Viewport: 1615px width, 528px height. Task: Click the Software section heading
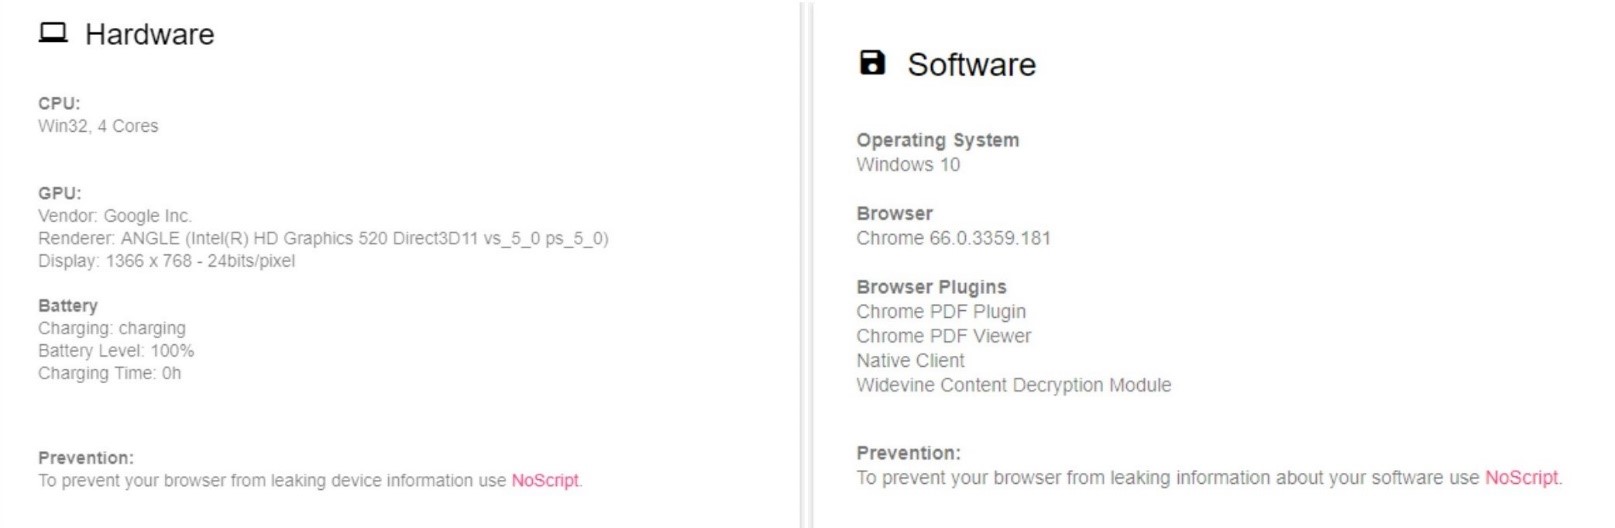[971, 65]
